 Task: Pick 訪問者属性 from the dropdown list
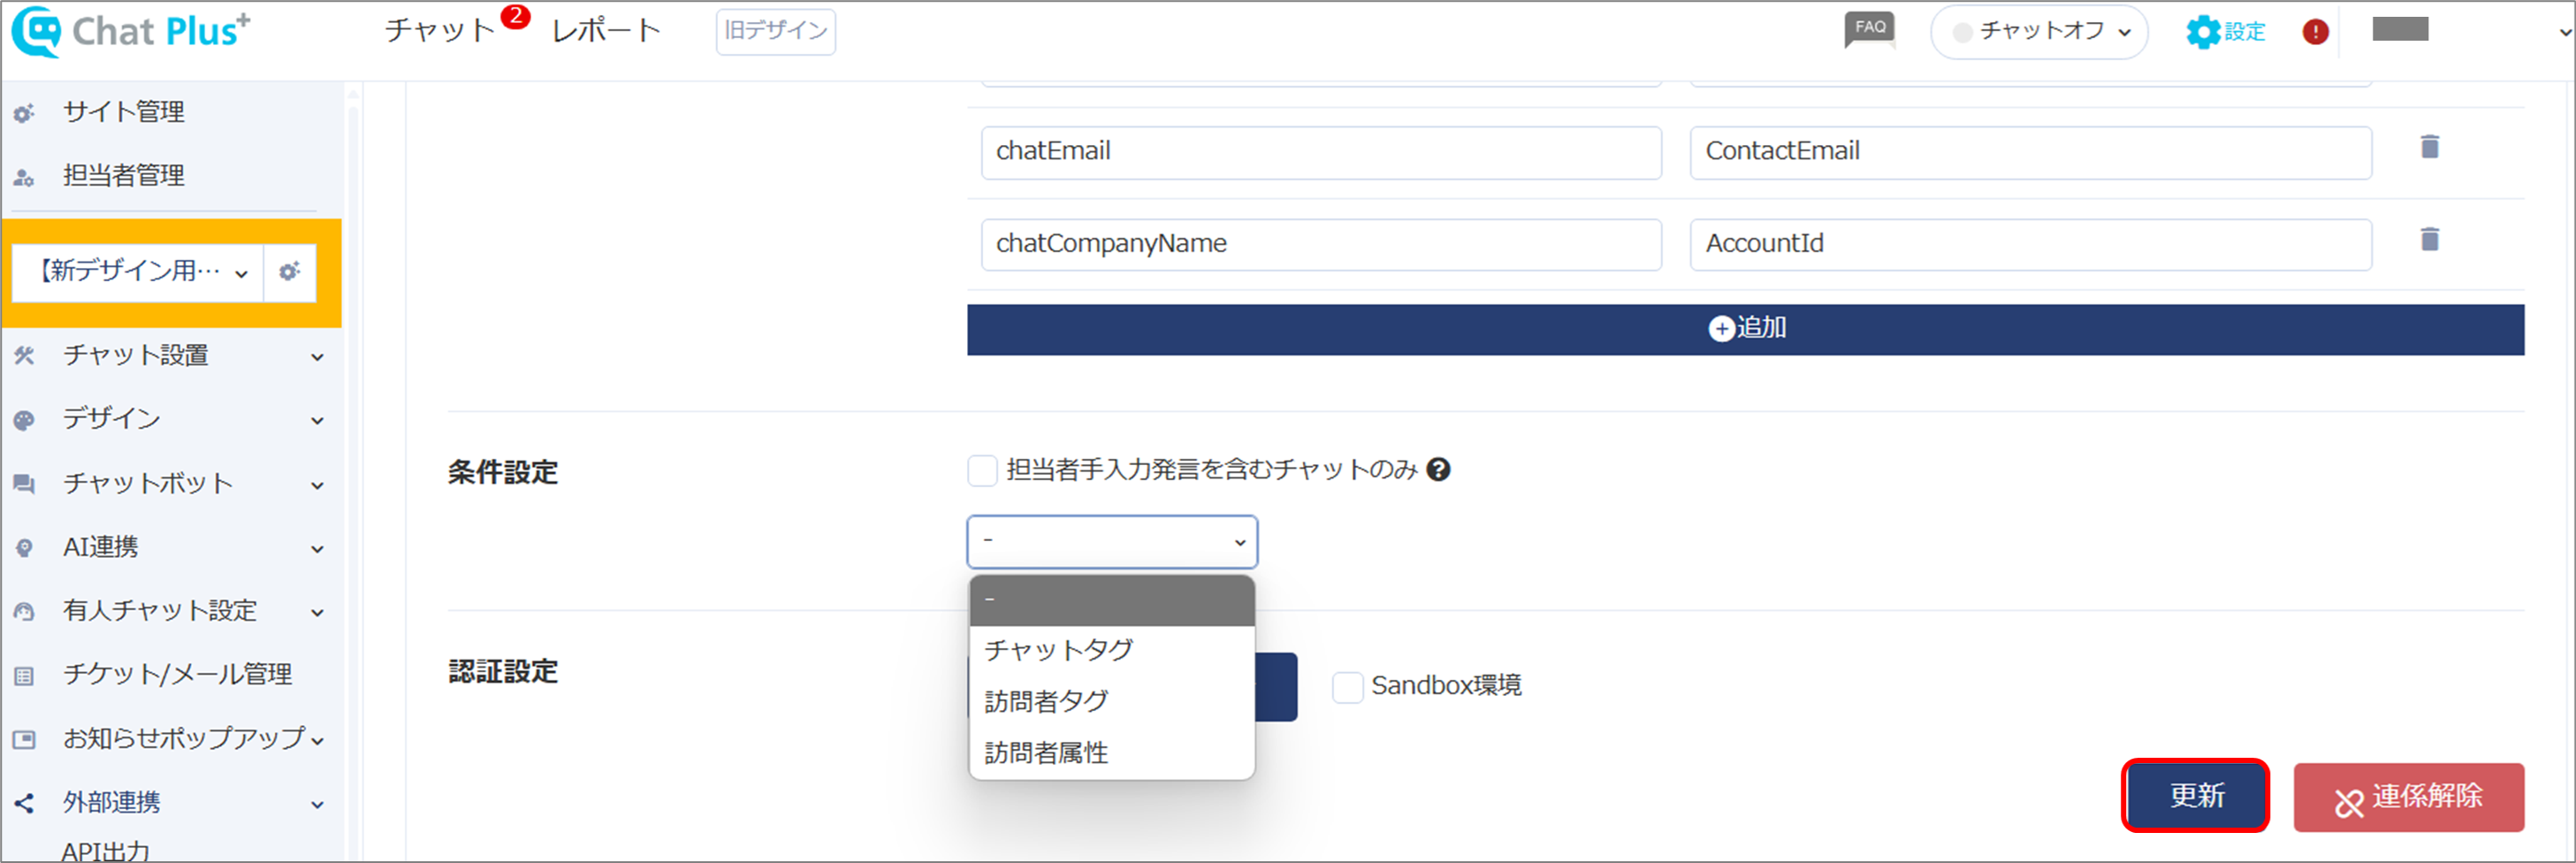click(x=1112, y=753)
